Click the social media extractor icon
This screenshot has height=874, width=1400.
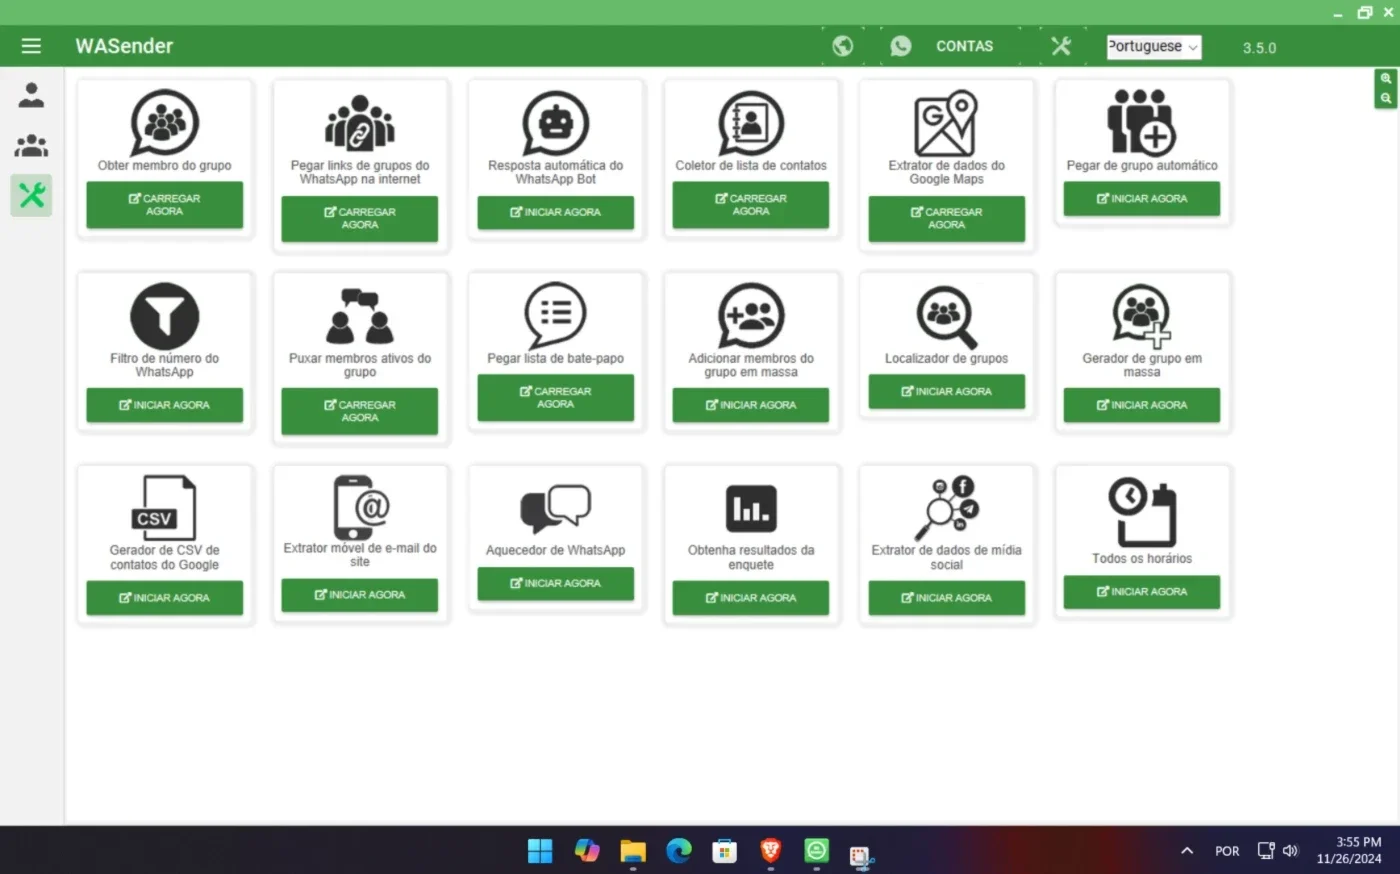tap(946, 507)
